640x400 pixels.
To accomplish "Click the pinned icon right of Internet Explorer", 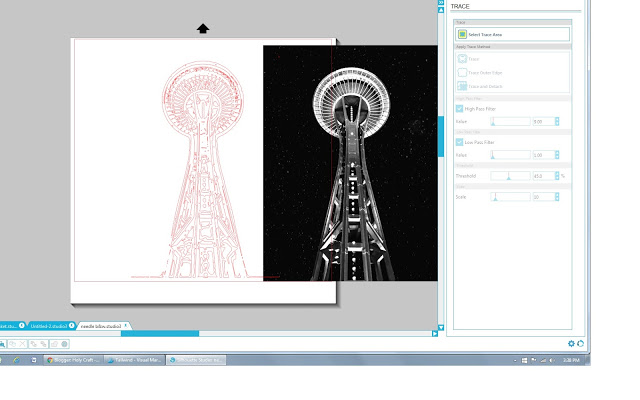I will (x=34, y=360).
